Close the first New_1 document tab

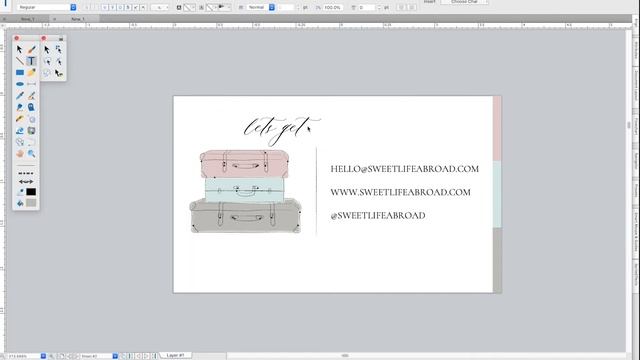coord(4,19)
